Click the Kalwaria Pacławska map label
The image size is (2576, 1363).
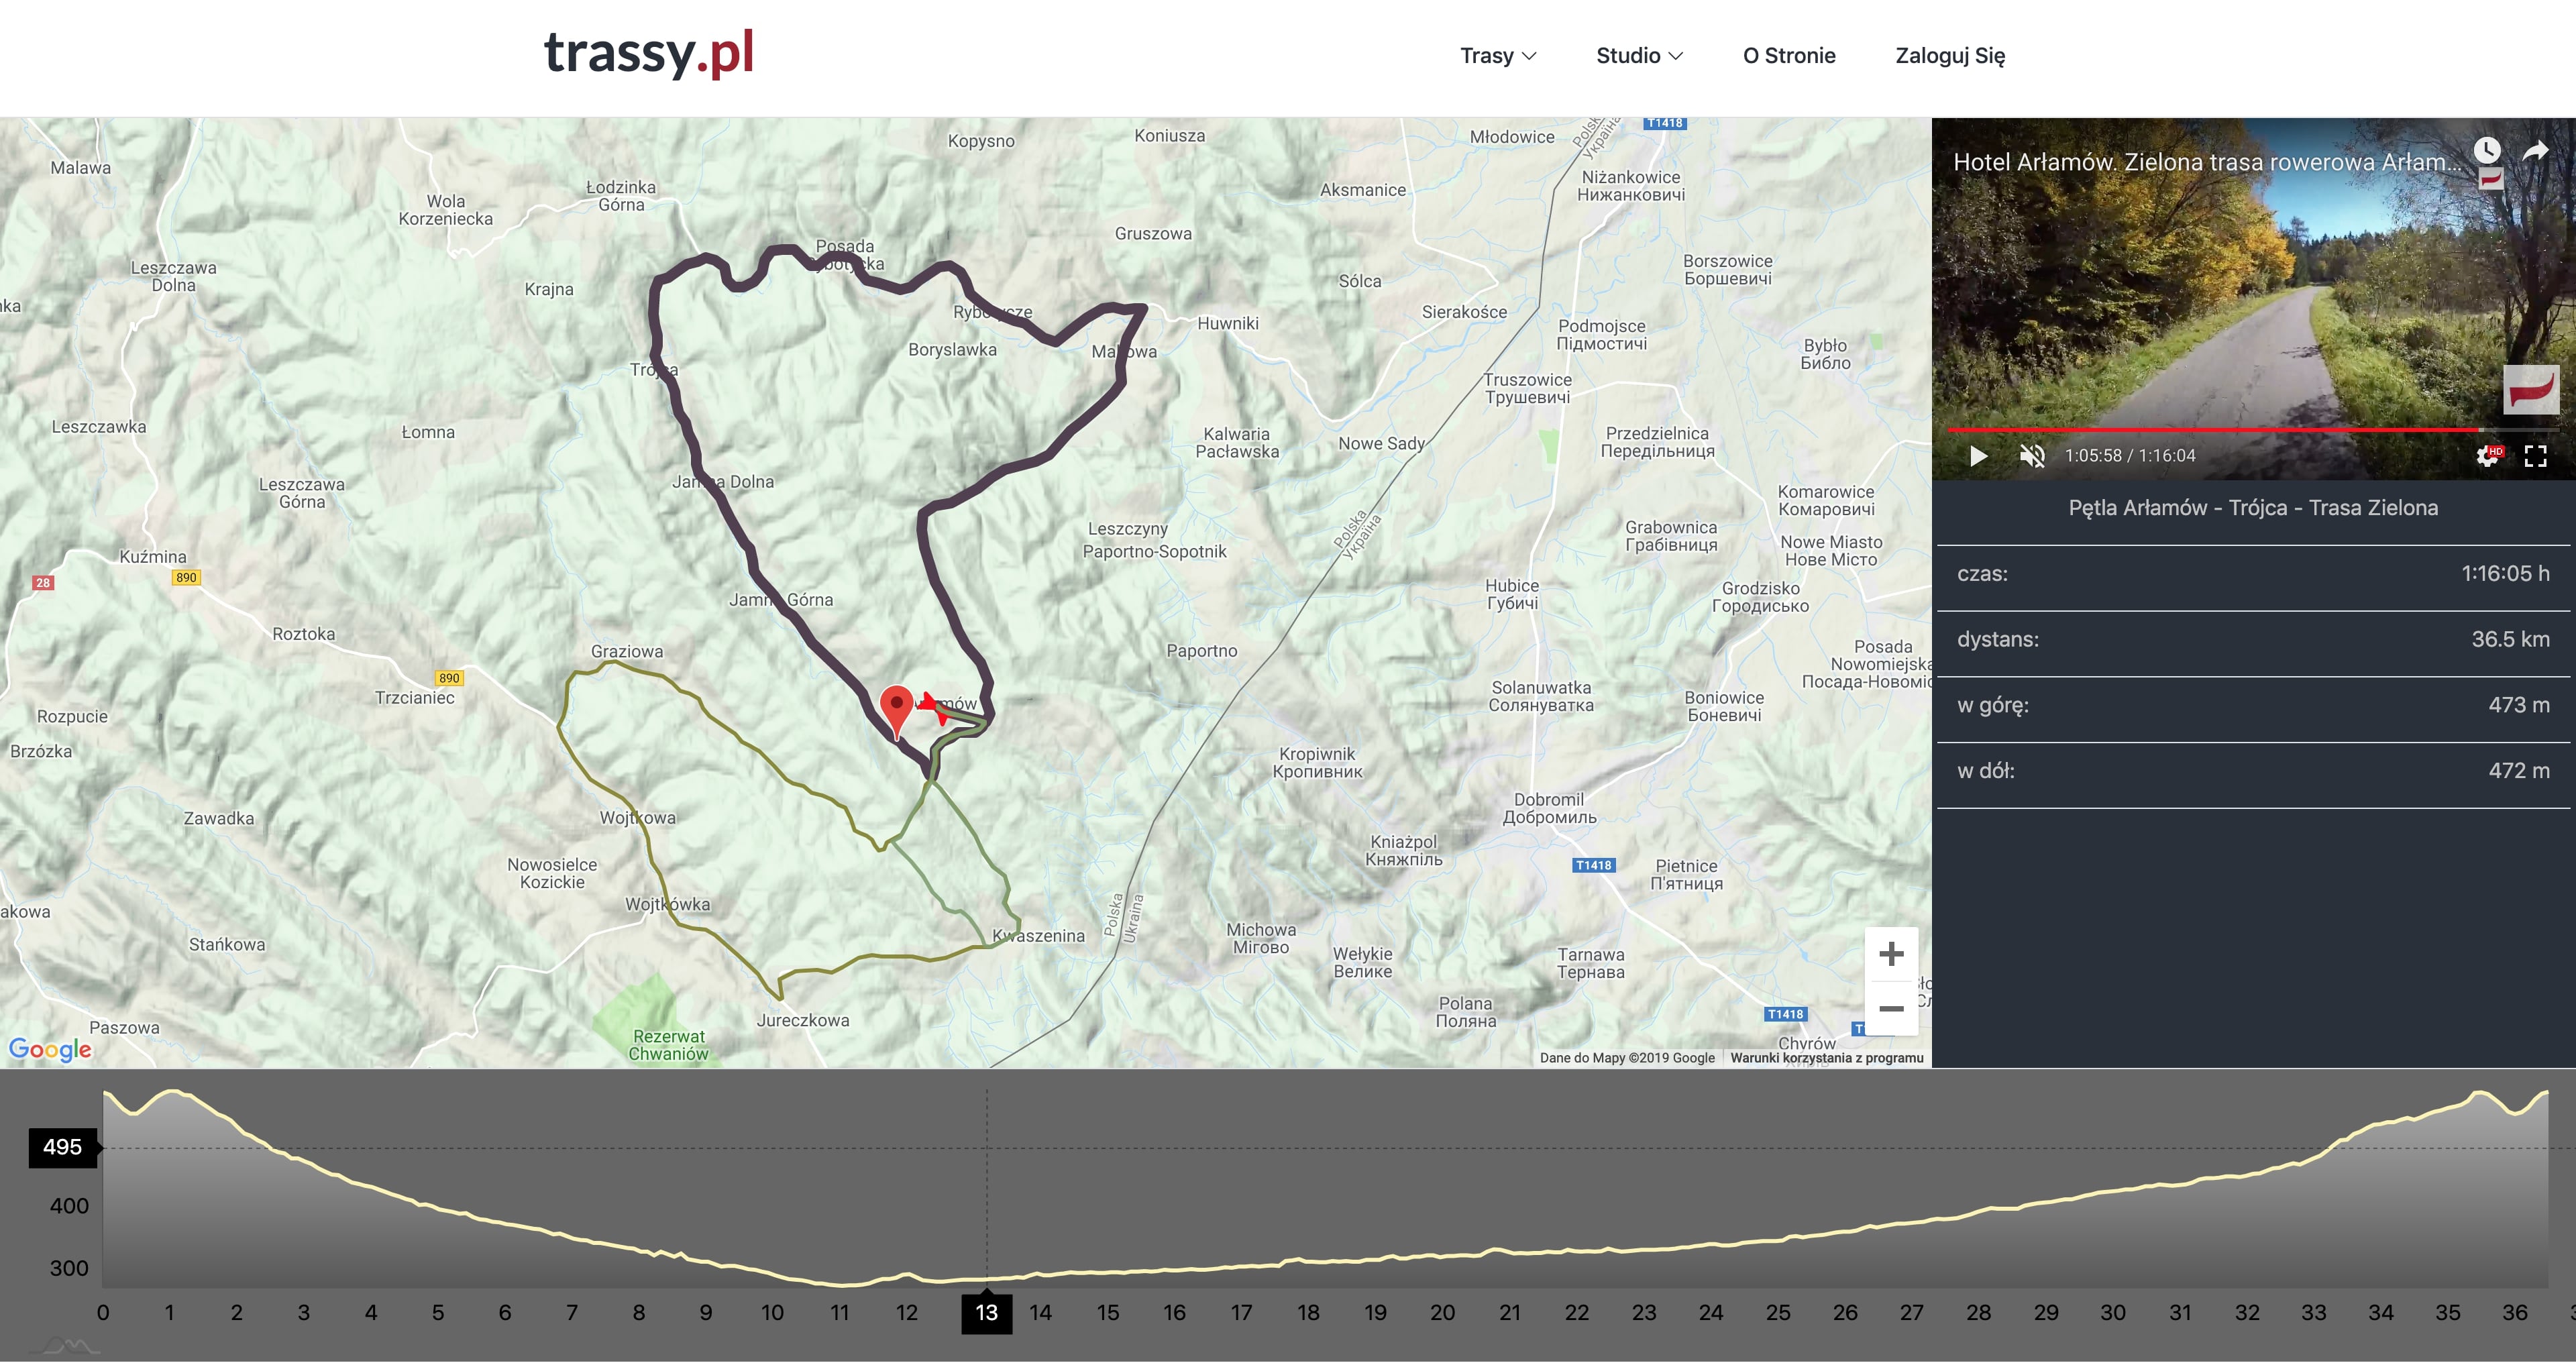coord(1237,443)
